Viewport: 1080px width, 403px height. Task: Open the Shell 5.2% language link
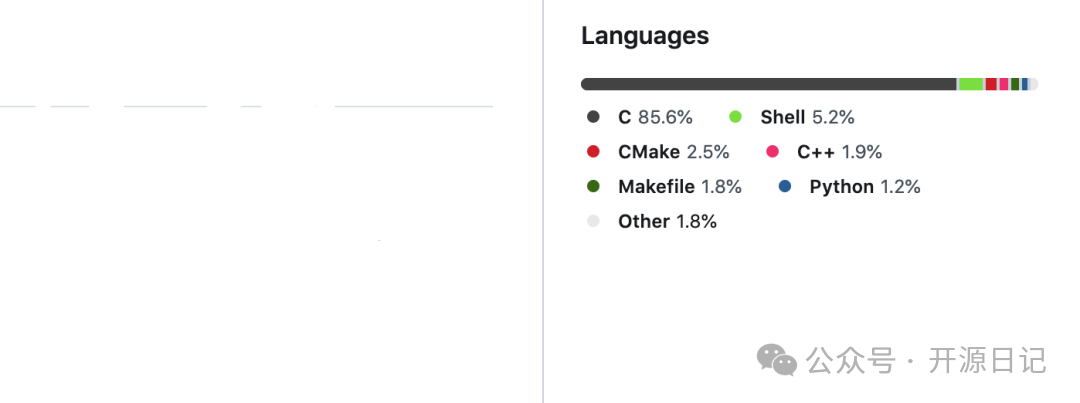807,117
